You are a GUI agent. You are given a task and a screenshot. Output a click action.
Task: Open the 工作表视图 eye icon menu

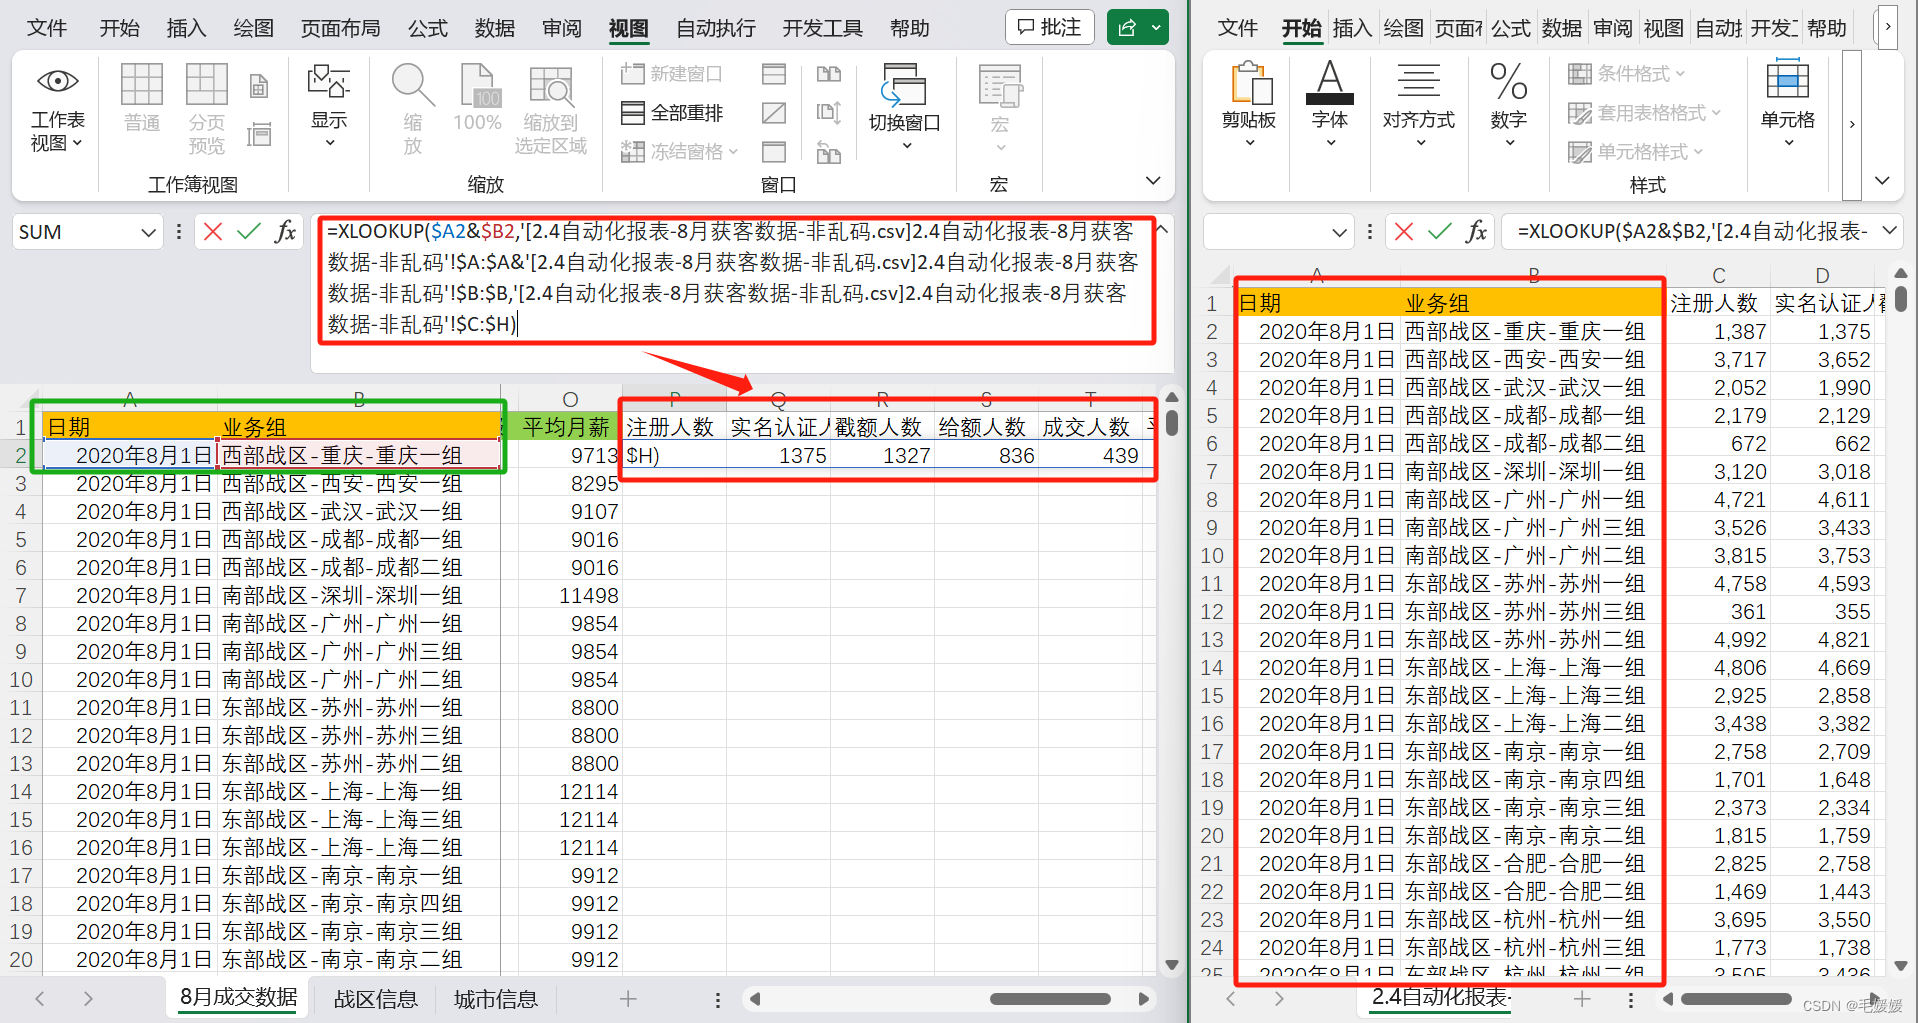57,110
